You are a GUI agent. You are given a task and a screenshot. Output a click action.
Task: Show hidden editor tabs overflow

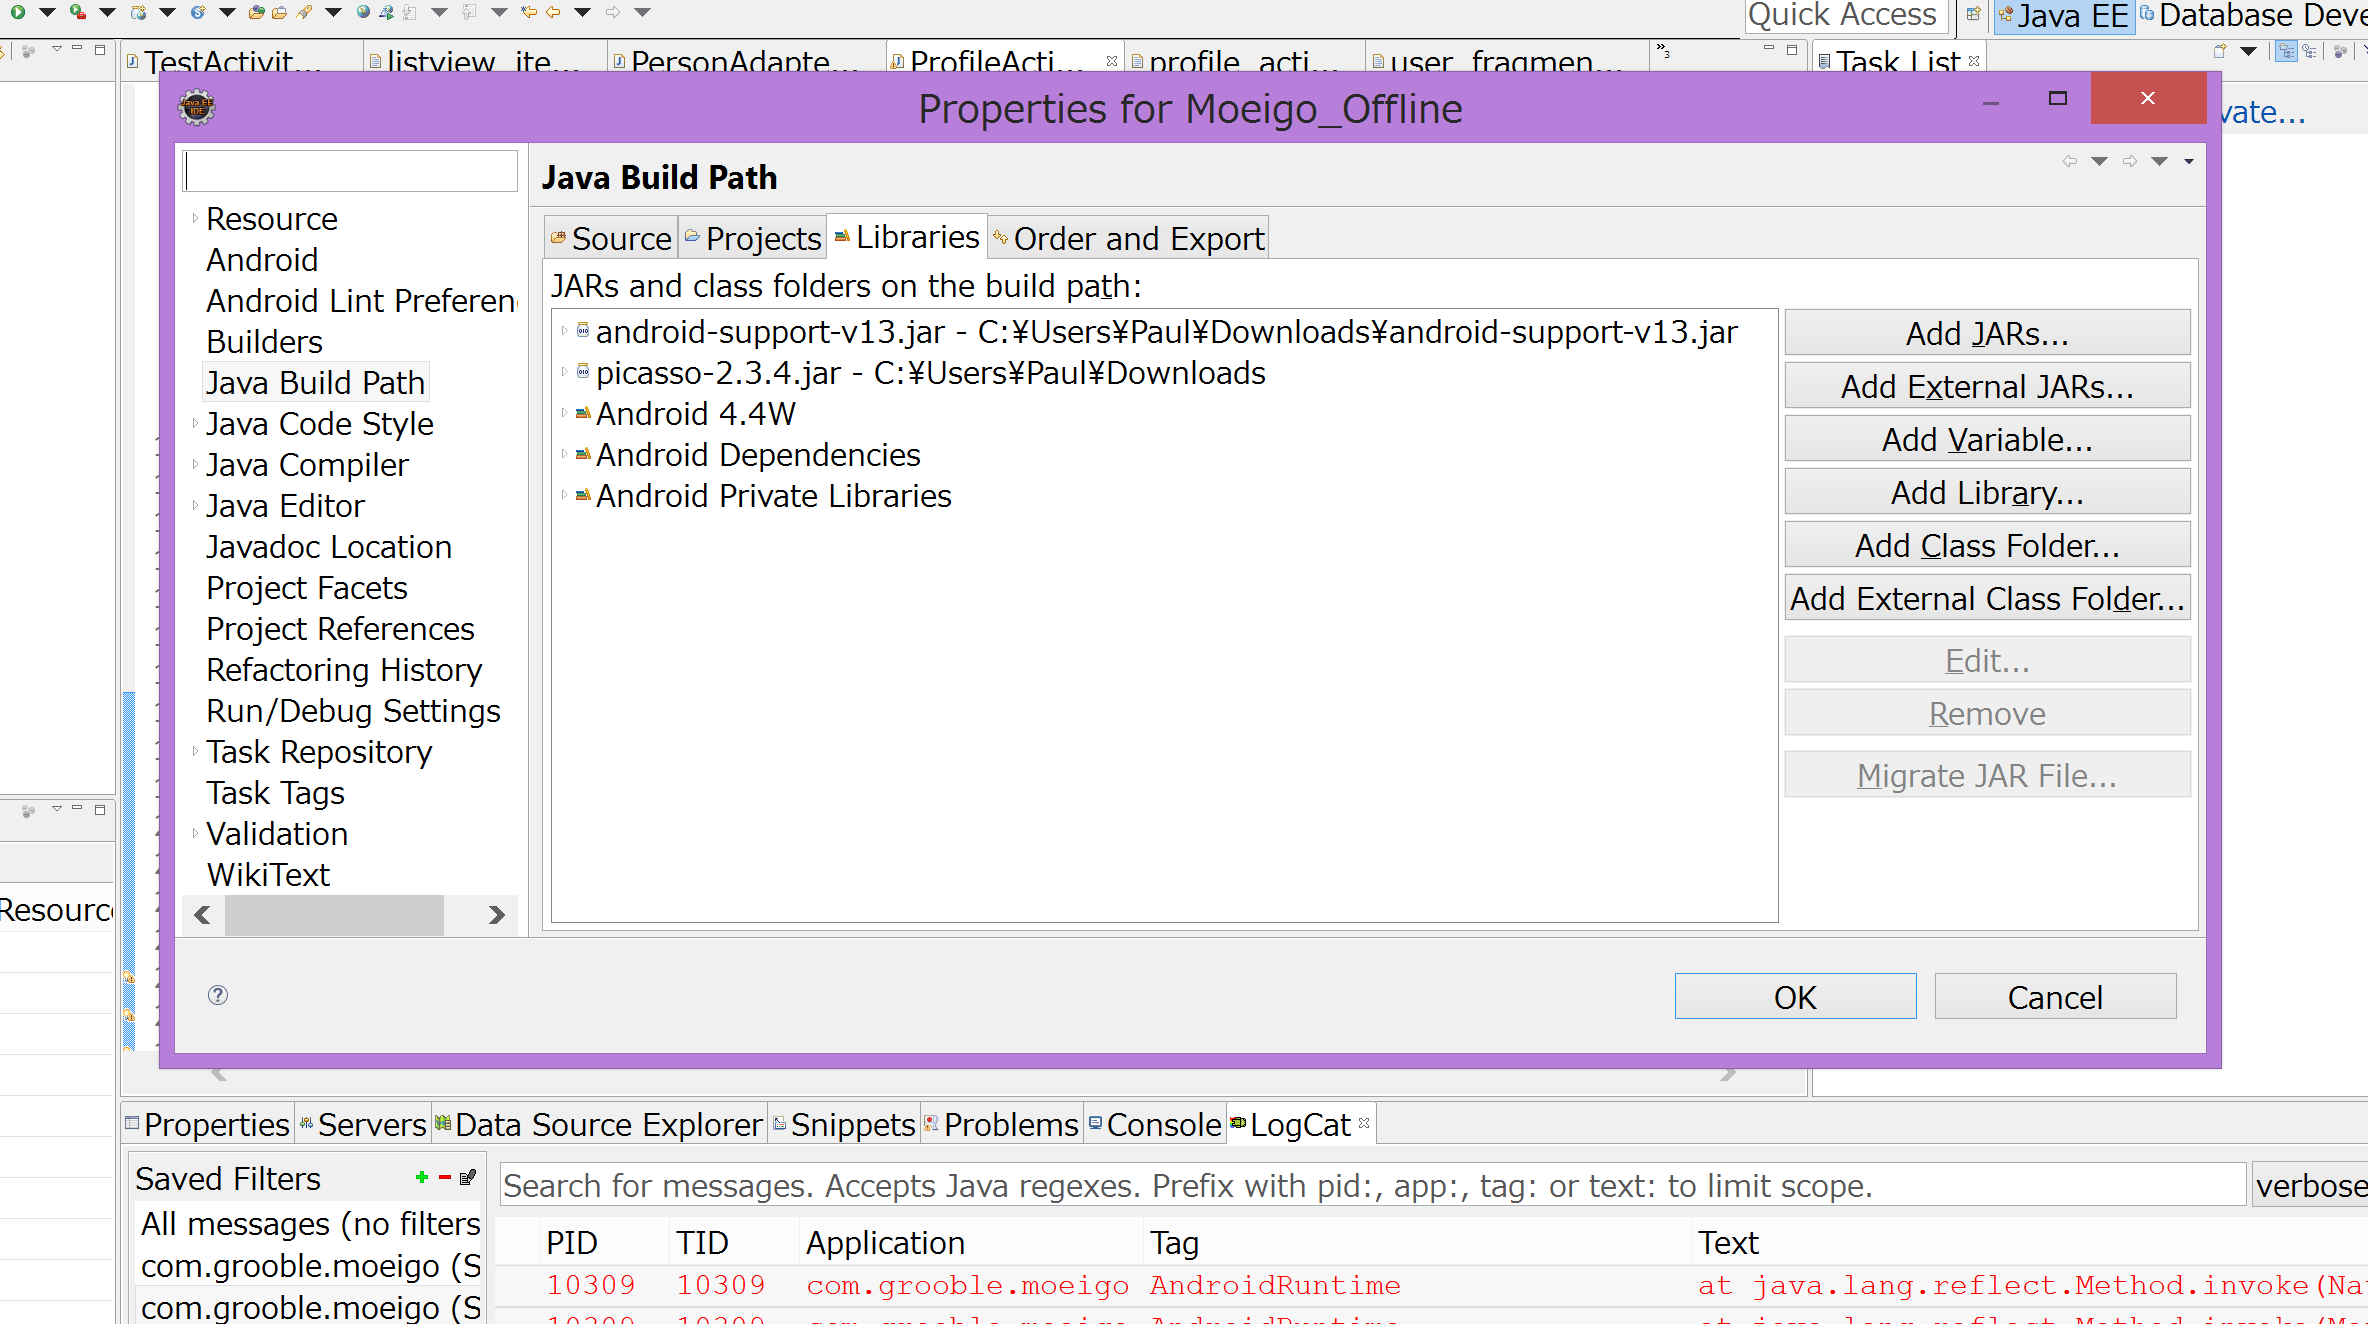point(1663,50)
